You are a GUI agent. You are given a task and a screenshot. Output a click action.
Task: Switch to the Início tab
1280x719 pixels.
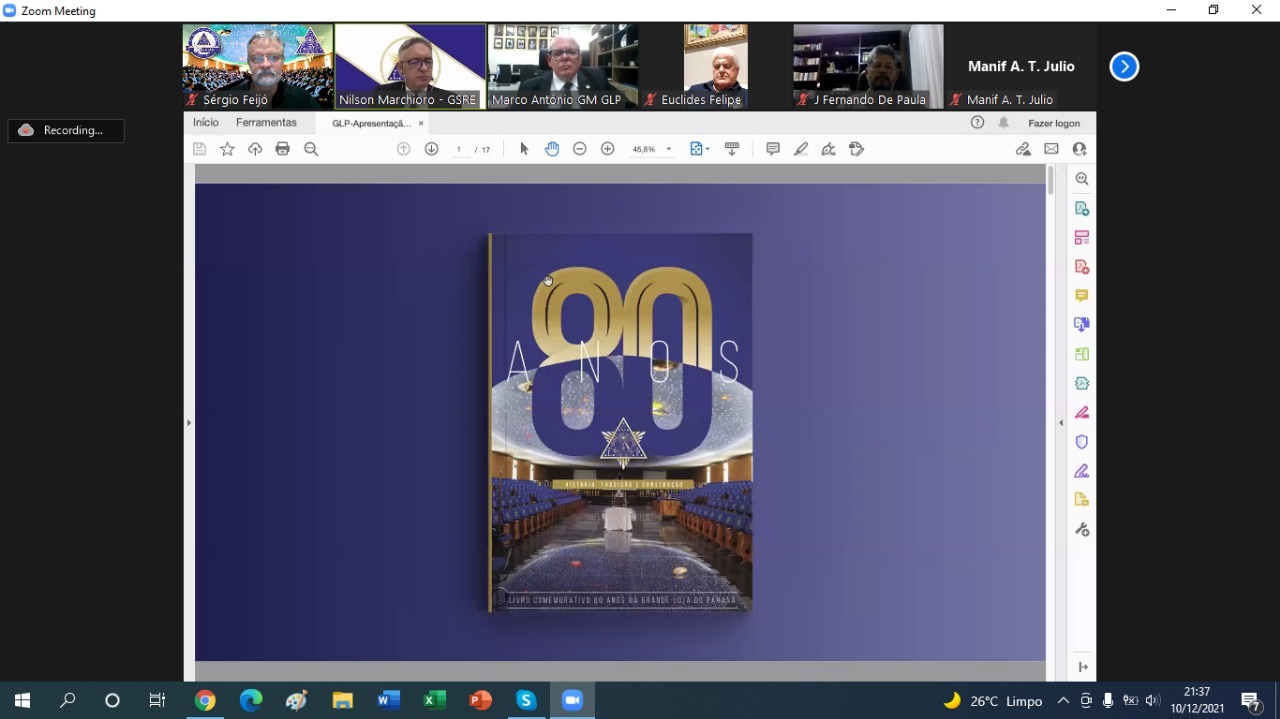click(x=206, y=123)
